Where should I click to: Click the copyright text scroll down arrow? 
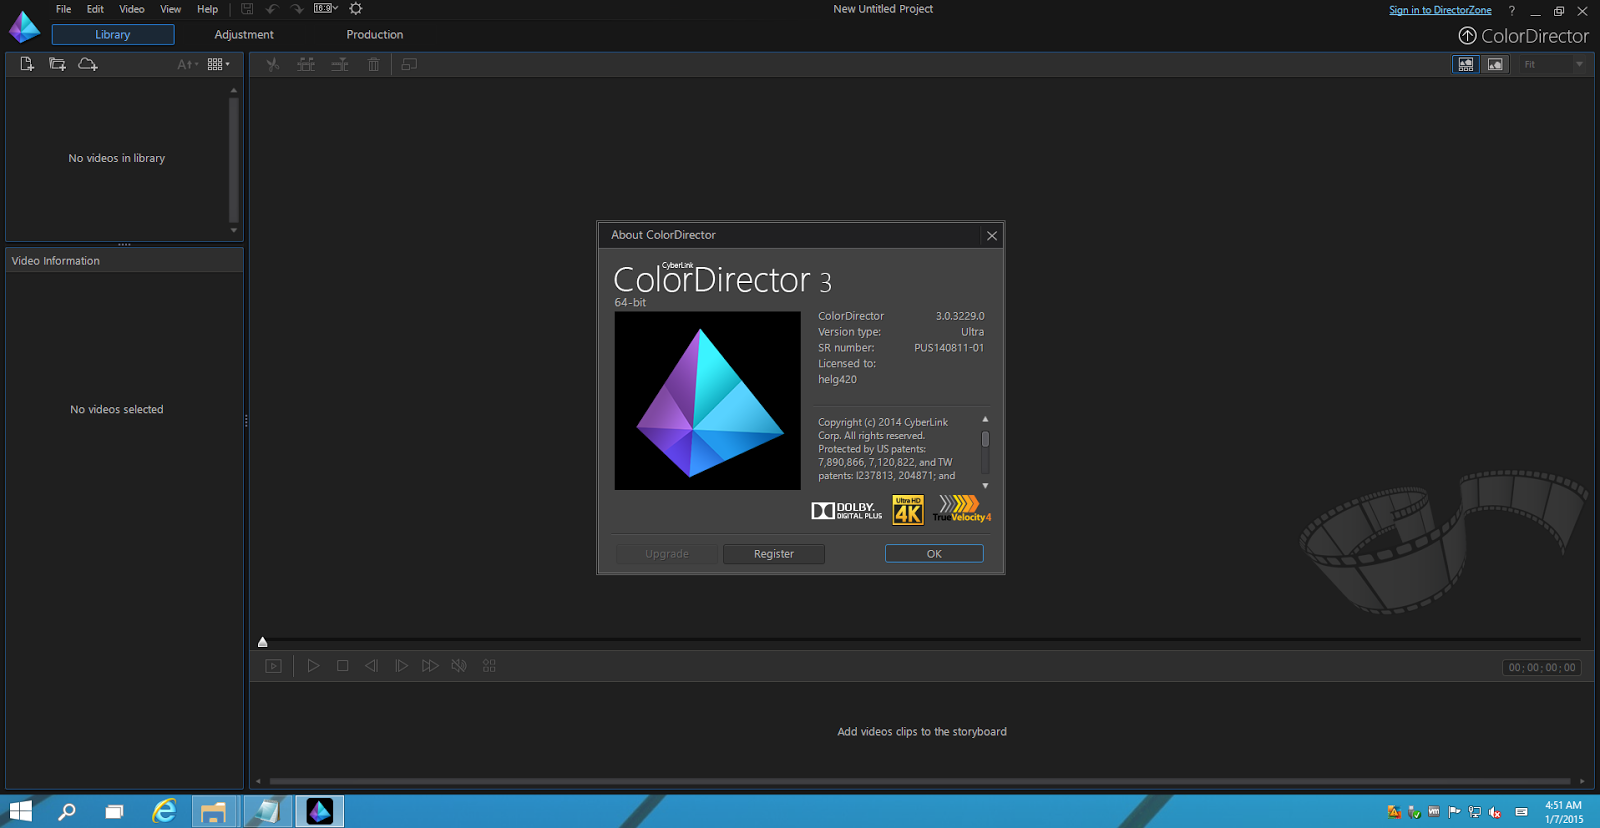[x=985, y=486]
